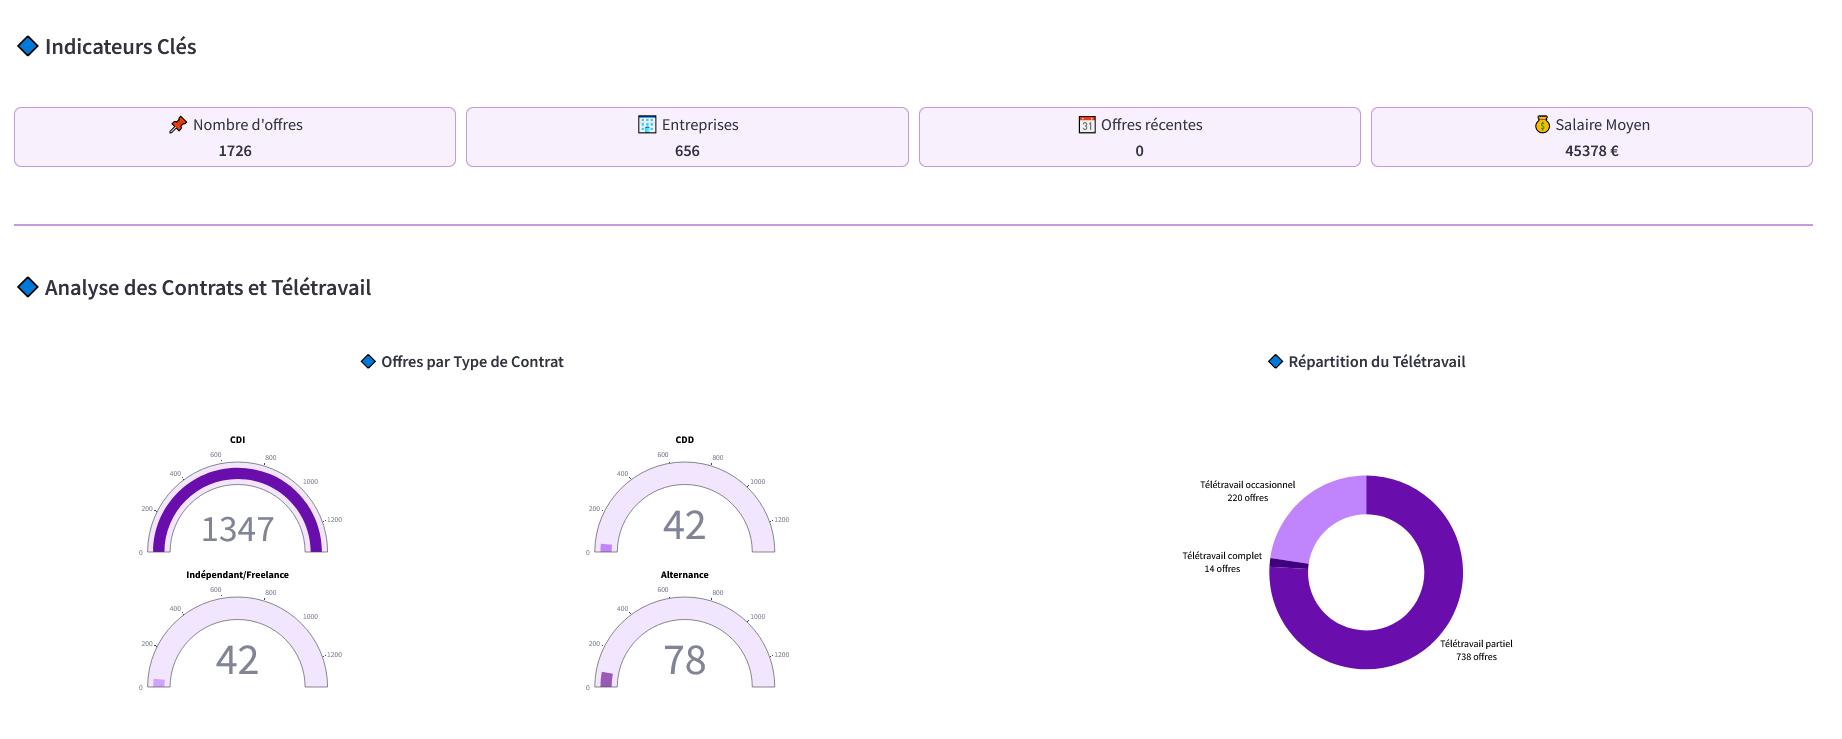This screenshot has width=1842, height=739.
Task: Click the Entreprises count 656
Action: click(687, 151)
